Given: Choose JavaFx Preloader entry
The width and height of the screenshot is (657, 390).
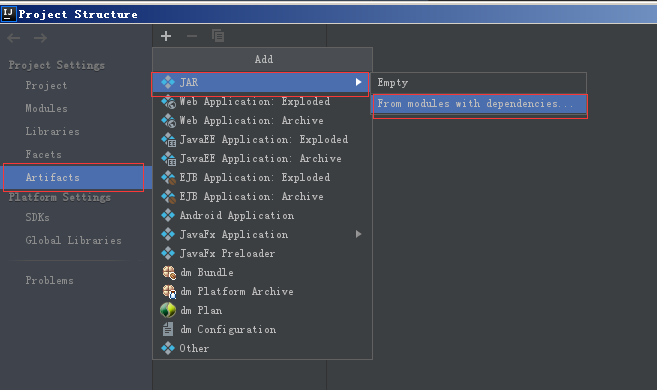Looking at the screenshot, I should click(262, 253).
